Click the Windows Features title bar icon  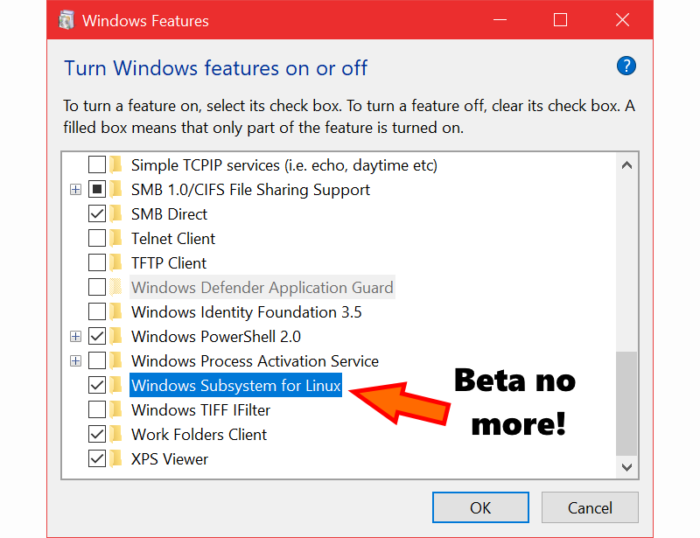67,21
